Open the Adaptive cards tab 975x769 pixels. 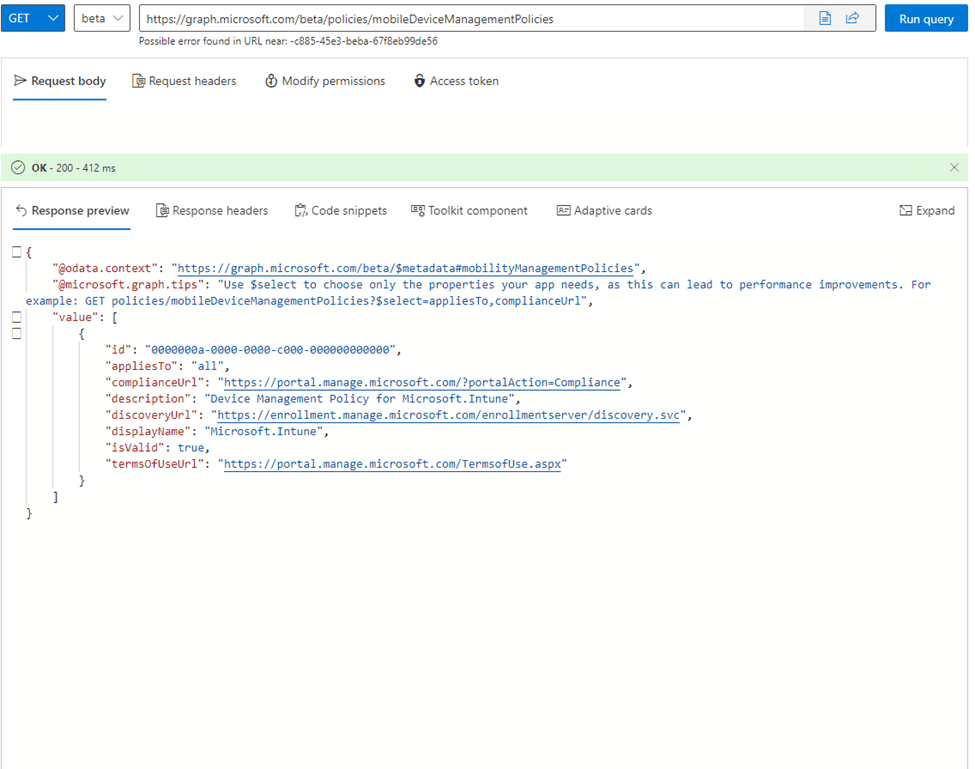604,211
